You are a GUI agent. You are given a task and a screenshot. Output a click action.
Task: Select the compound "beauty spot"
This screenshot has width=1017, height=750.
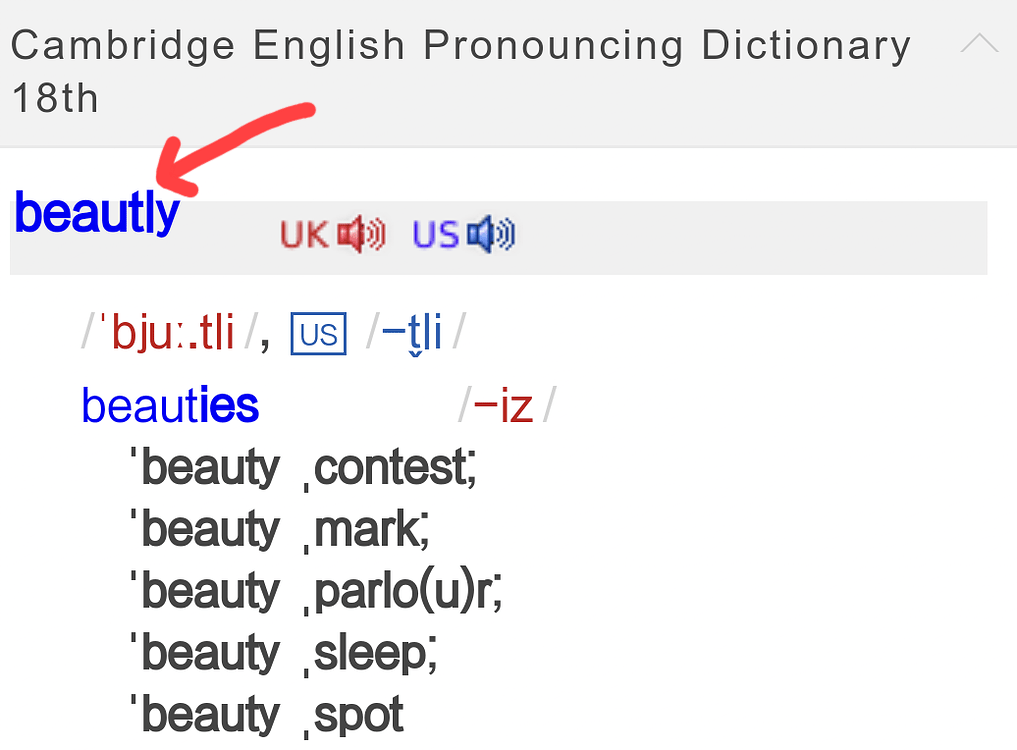266,715
